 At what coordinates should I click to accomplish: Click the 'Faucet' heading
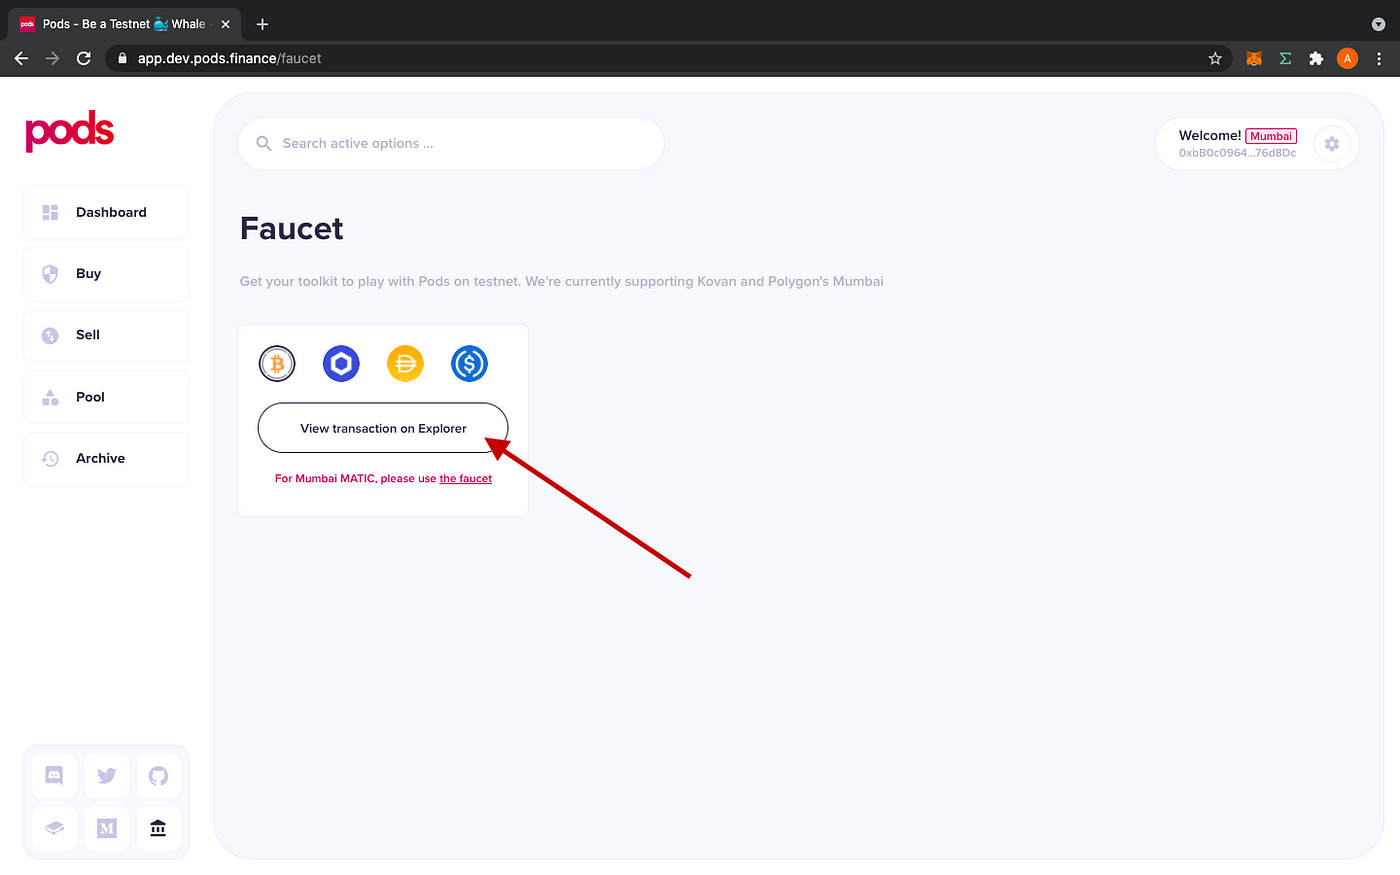point(291,229)
